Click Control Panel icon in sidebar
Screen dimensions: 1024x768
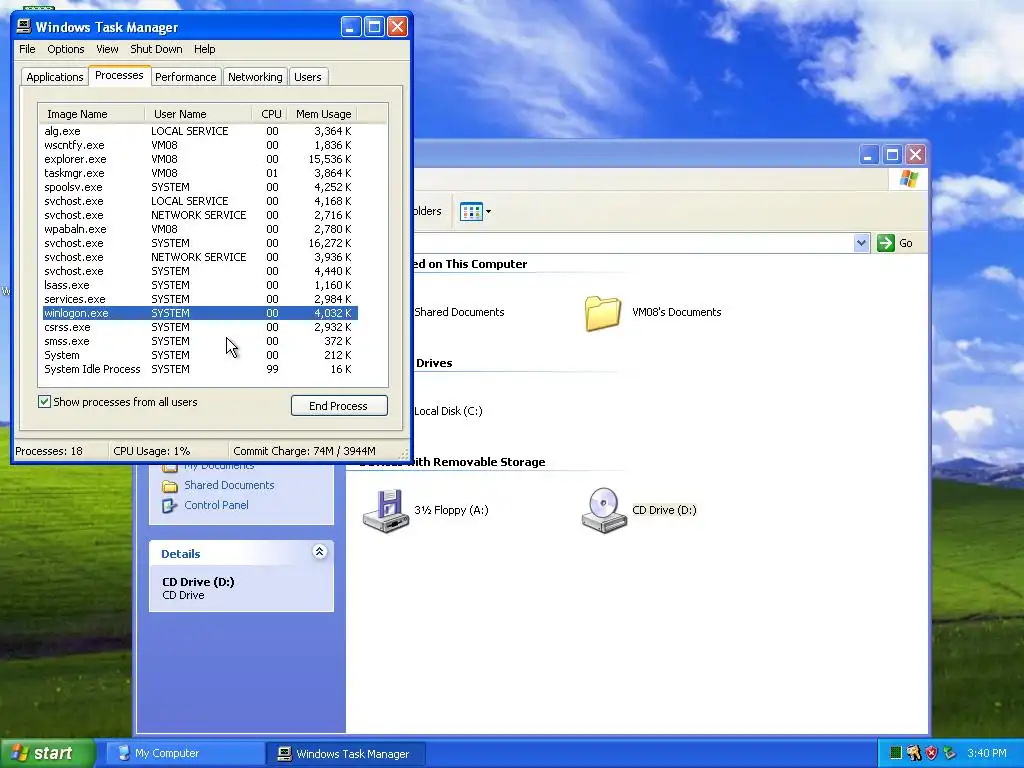point(170,505)
